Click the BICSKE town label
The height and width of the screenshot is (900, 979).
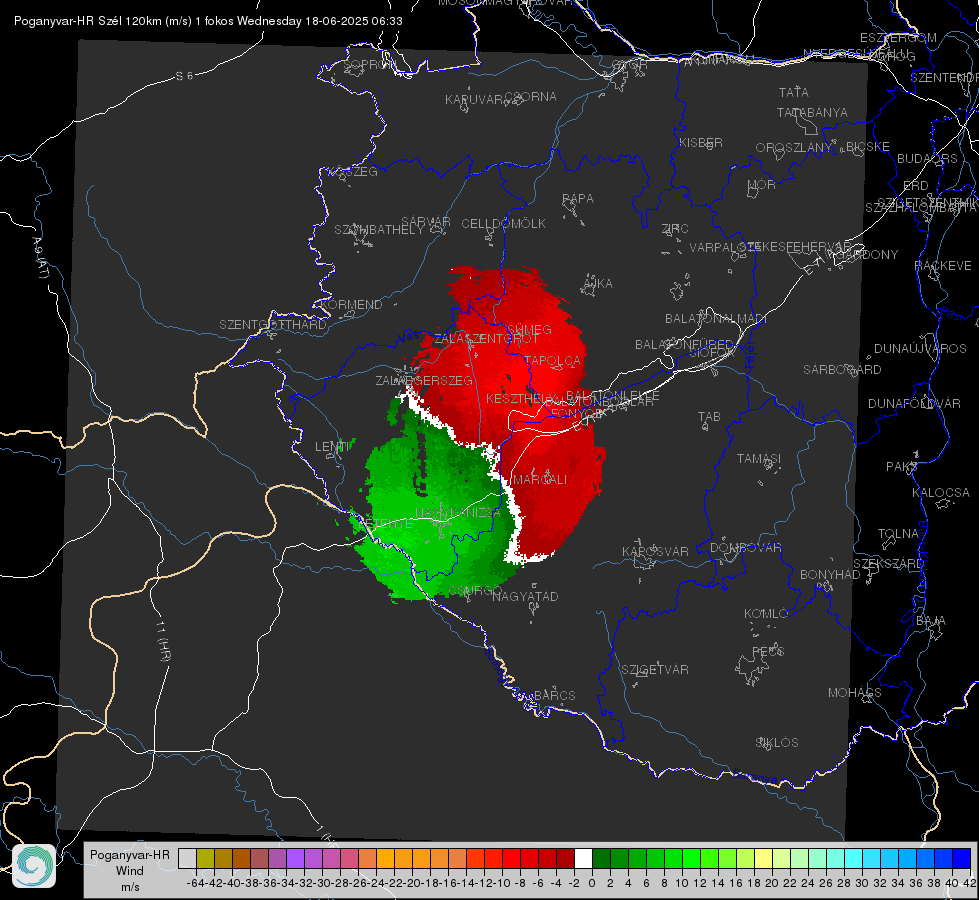coord(868,146)
